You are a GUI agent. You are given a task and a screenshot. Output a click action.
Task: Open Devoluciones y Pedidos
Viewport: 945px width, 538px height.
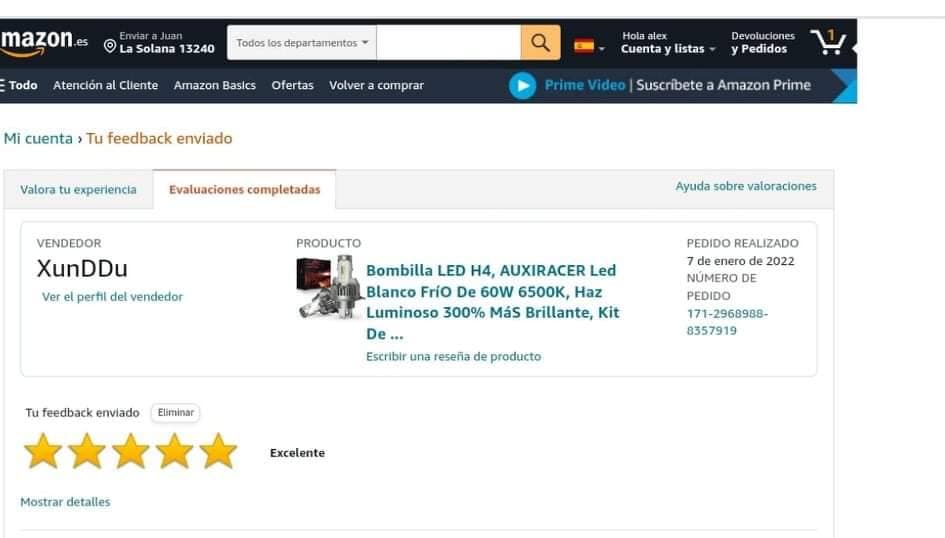pyautogui.click(x=763, y=43)
